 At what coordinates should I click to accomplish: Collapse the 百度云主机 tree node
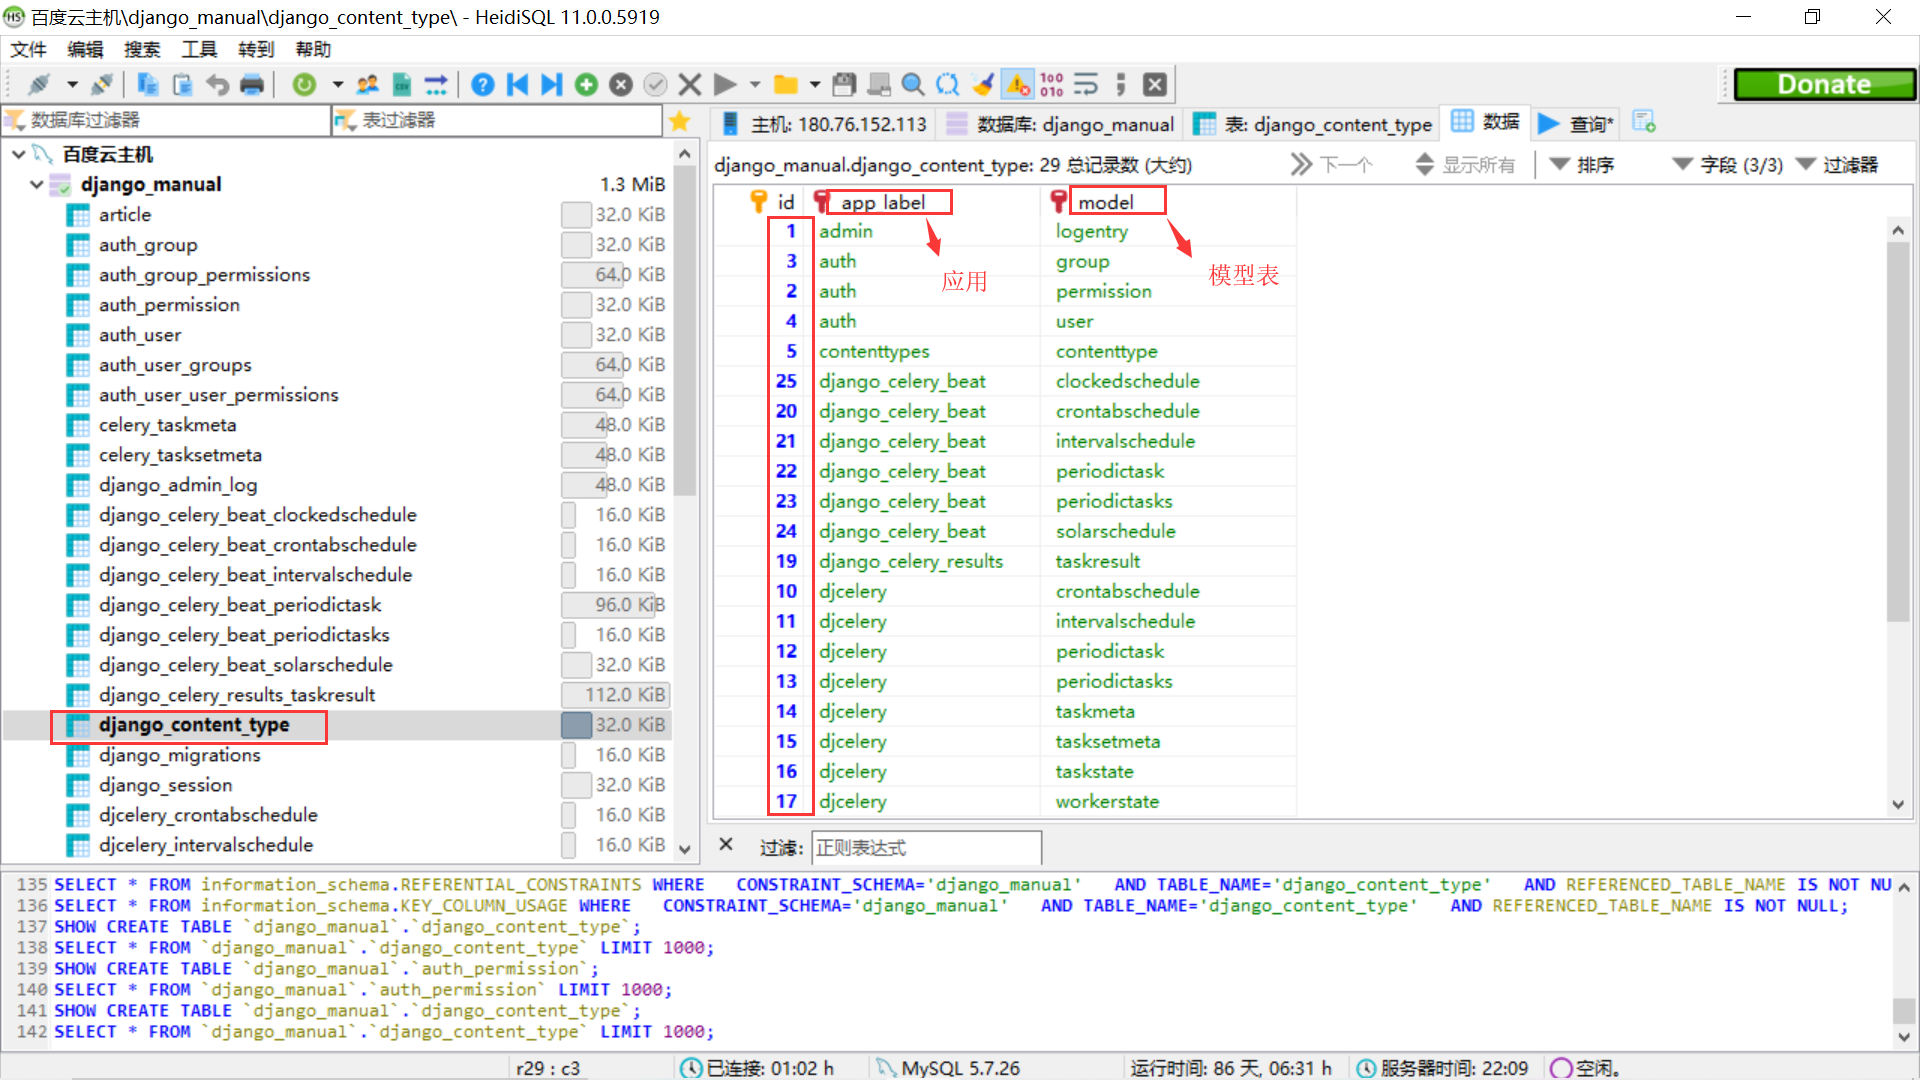[x=18, y=154]
